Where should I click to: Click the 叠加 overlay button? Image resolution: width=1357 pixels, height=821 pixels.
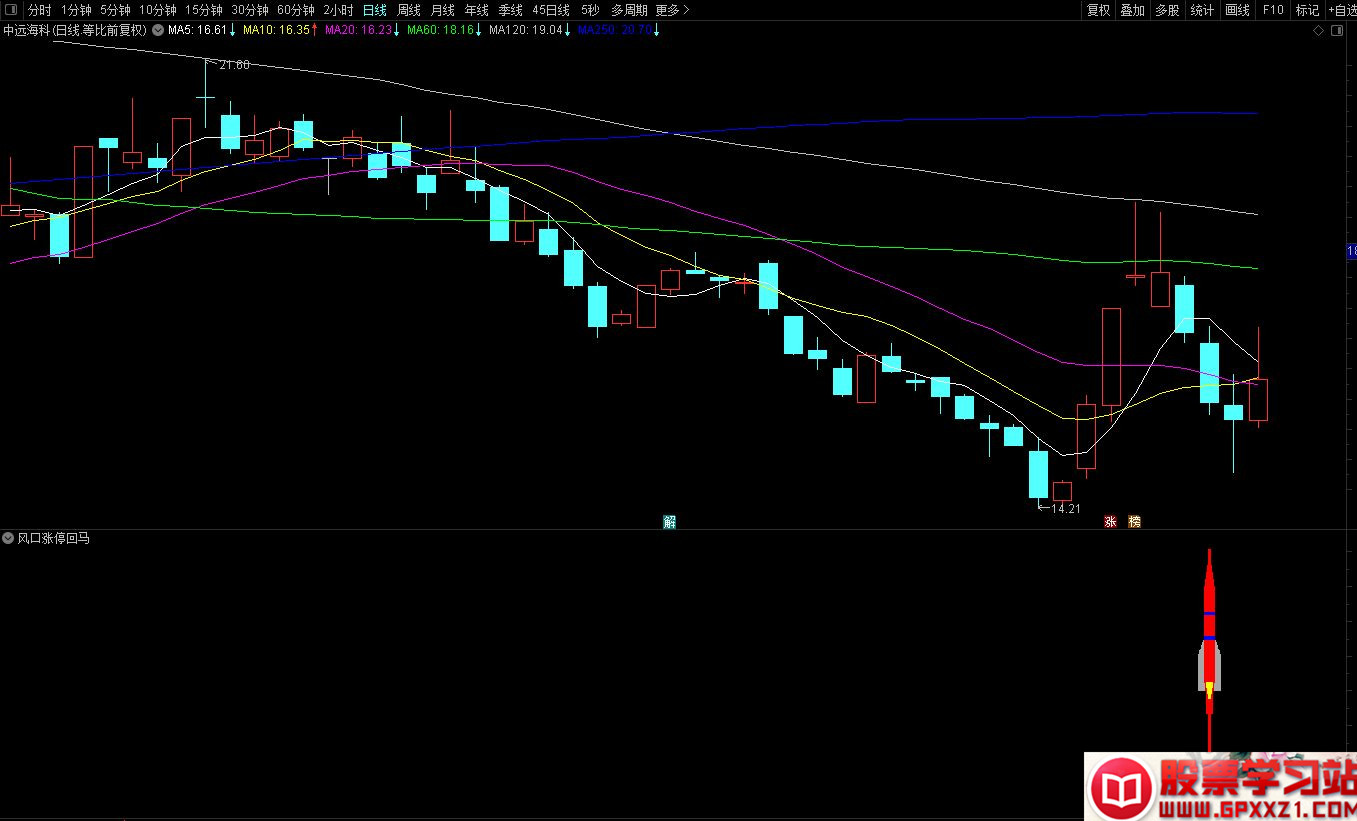pos(1132,10)
